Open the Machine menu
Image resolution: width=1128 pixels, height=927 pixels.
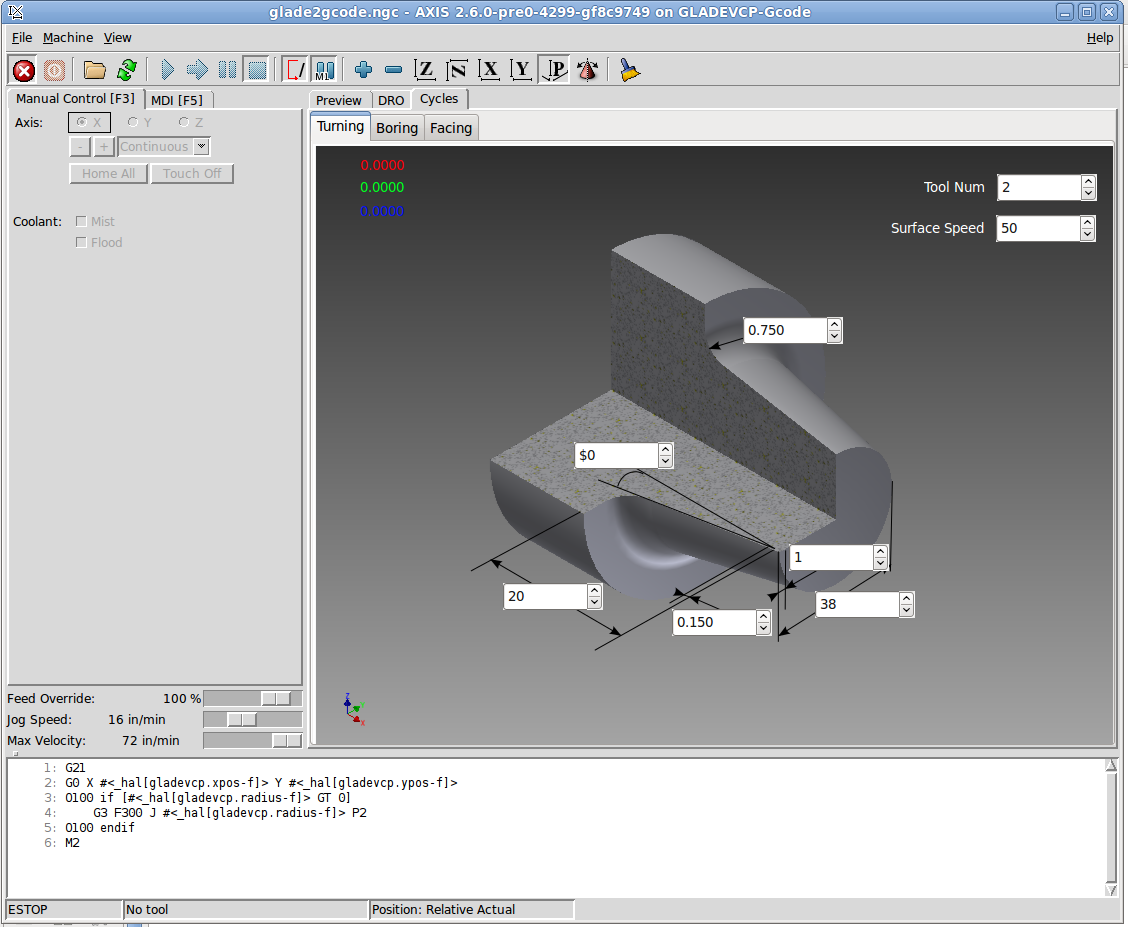point(68,38)
